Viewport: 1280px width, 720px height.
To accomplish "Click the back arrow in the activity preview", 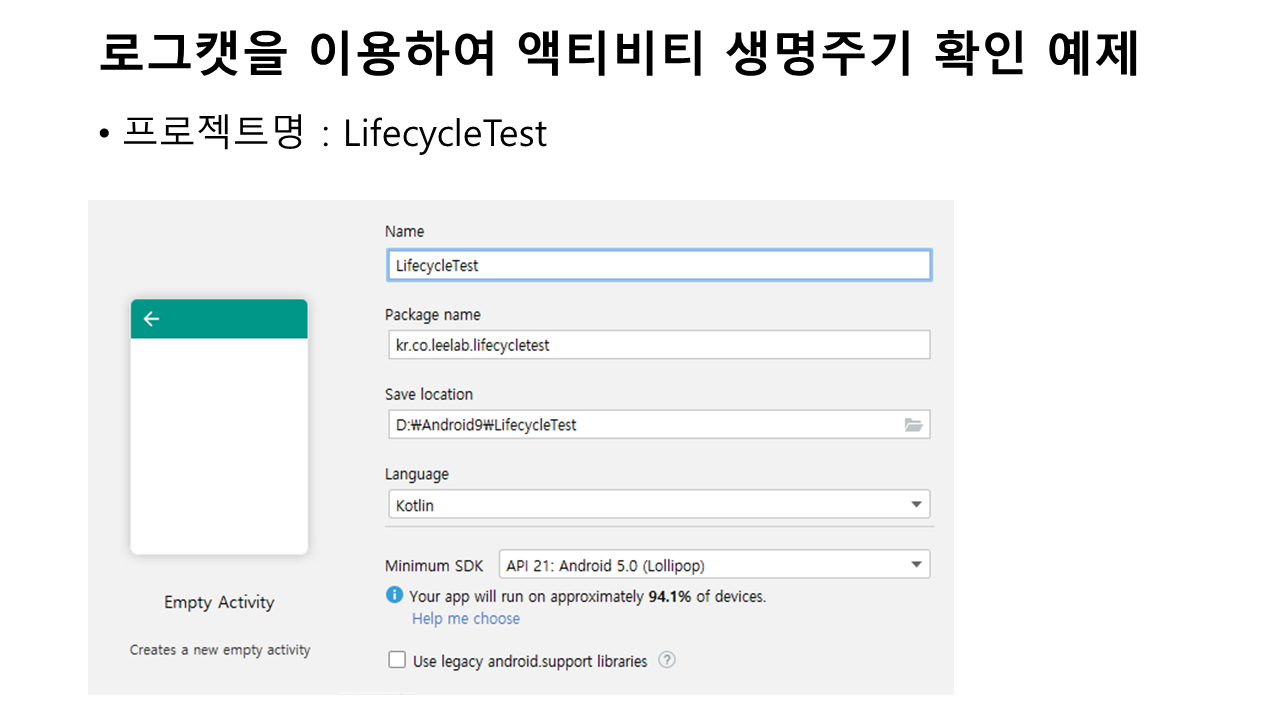I will pos(151,319).
